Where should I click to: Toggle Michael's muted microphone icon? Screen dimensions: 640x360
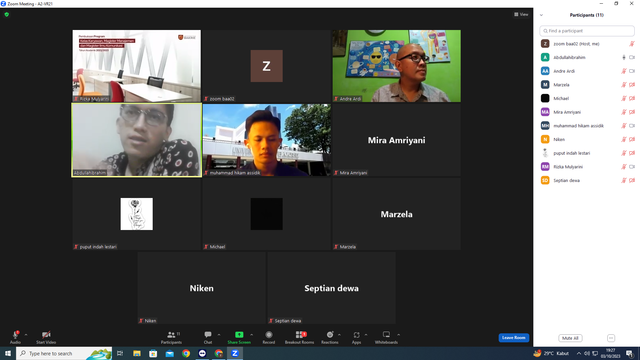(x=624, y=98)
